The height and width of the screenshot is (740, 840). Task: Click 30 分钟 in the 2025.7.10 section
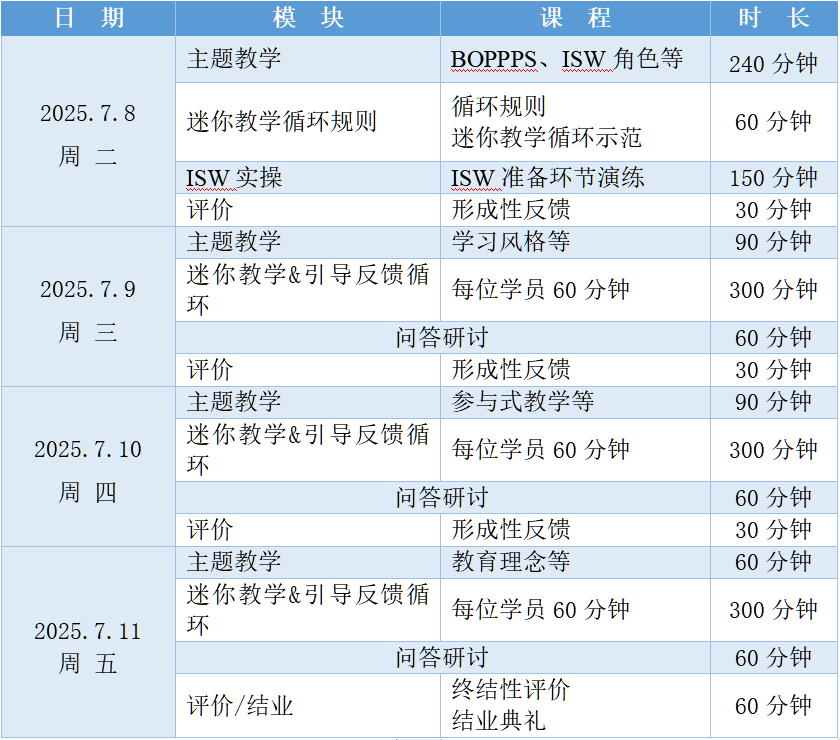tap(774, 530)
